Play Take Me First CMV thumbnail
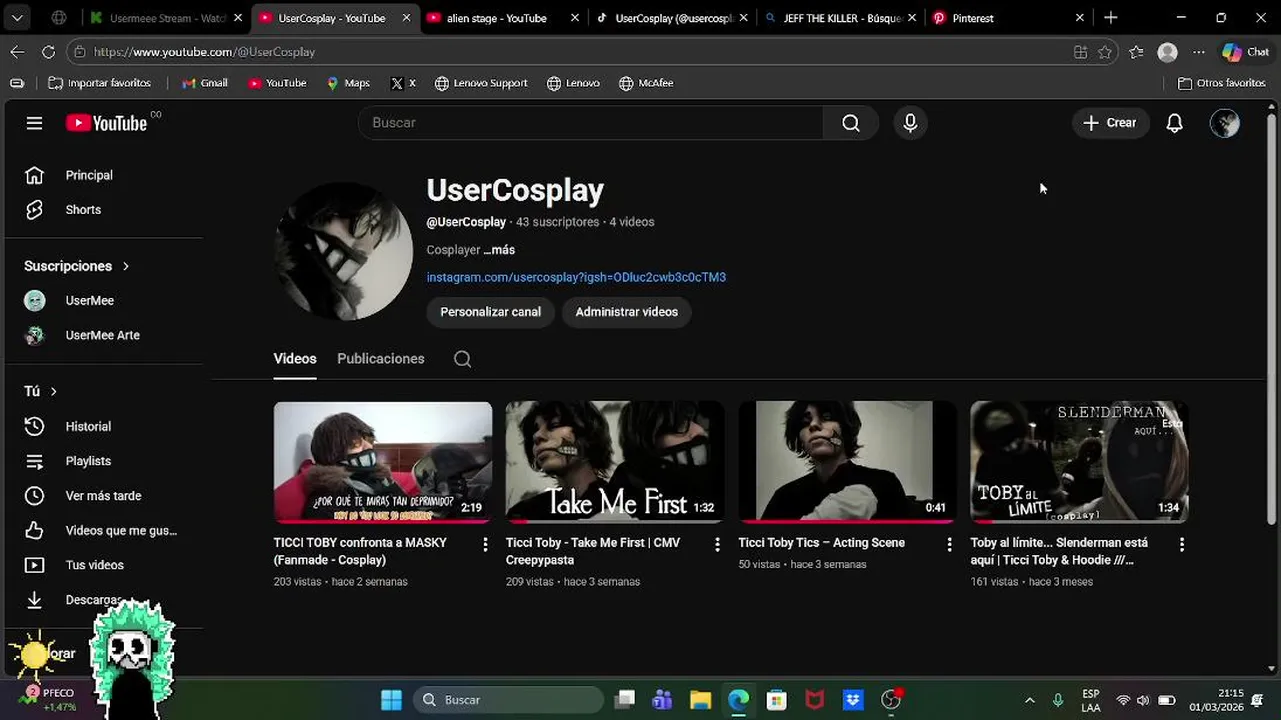This screenshot has width=1281, height=720. tap(615, 462)
